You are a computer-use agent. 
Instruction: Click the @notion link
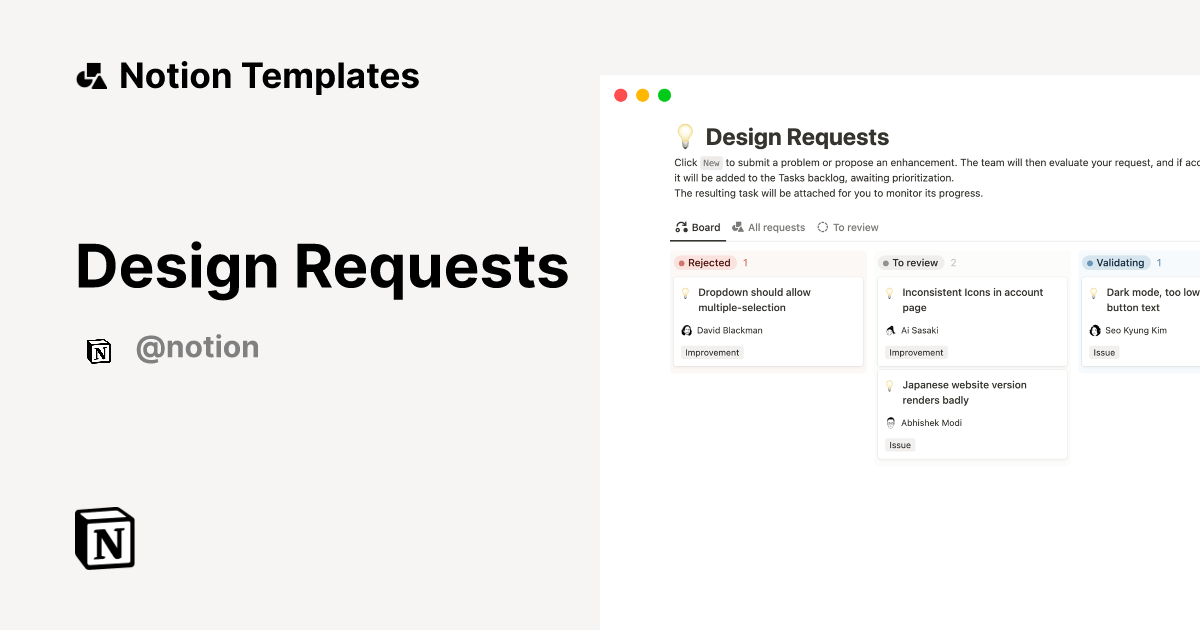[x=197, y=347]
